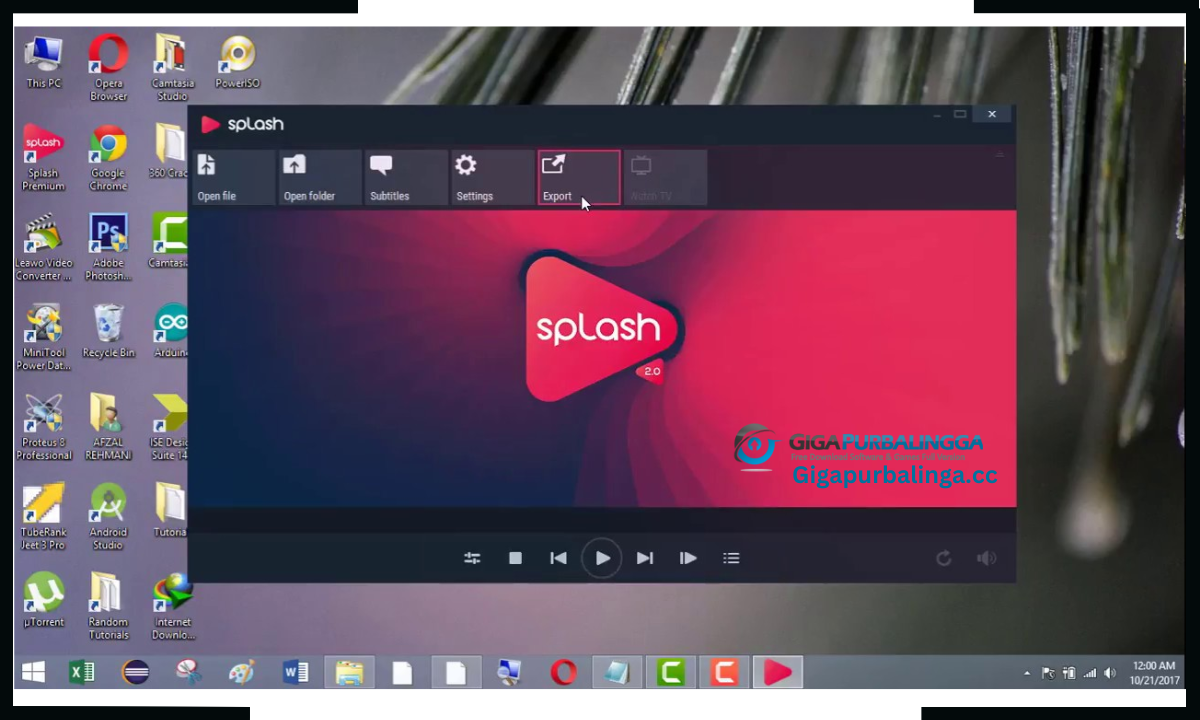Image resolution: width=1200 pixels, height=720 pixels.
Task: Select Opera Browser desktop shortcut
Action: pos(108,68)
